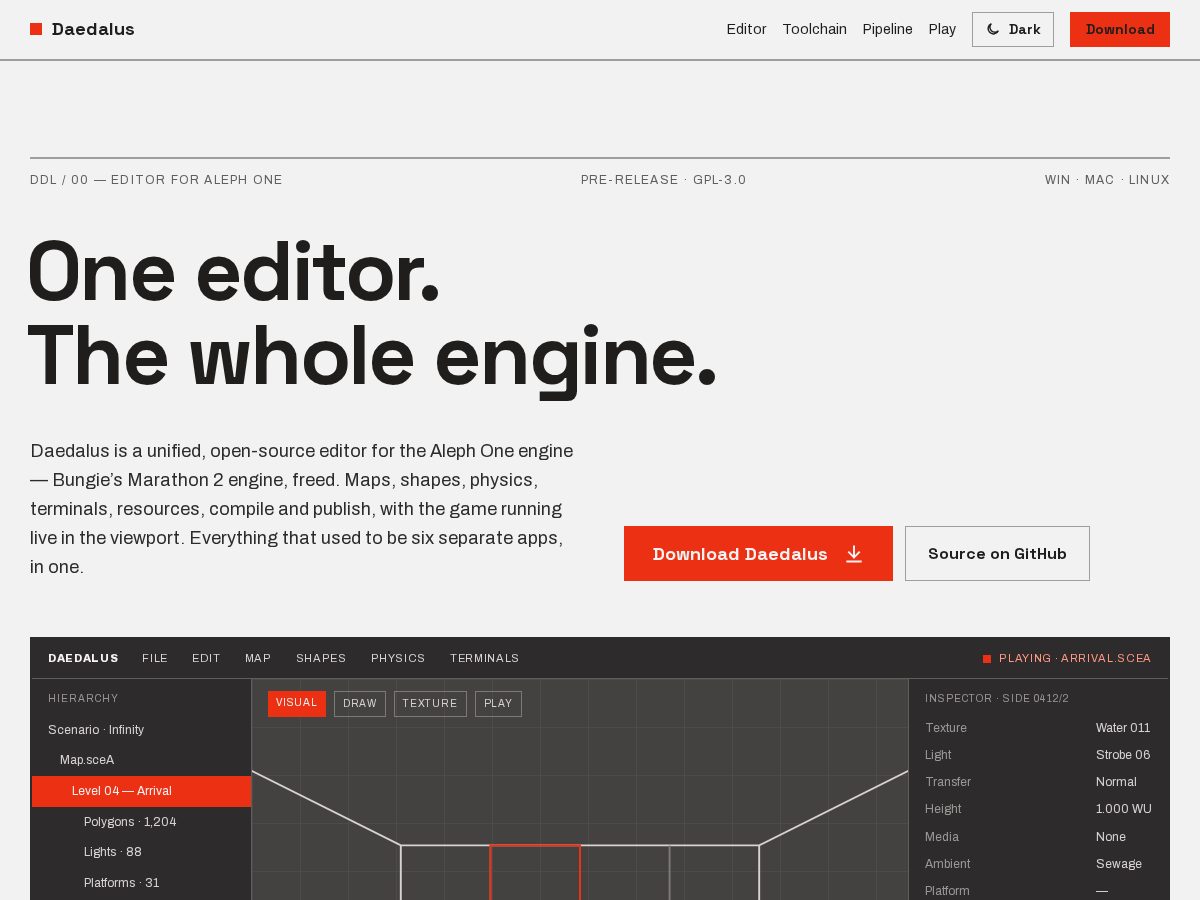Click the Daedalus red square logo

click(x=36, y=29)
